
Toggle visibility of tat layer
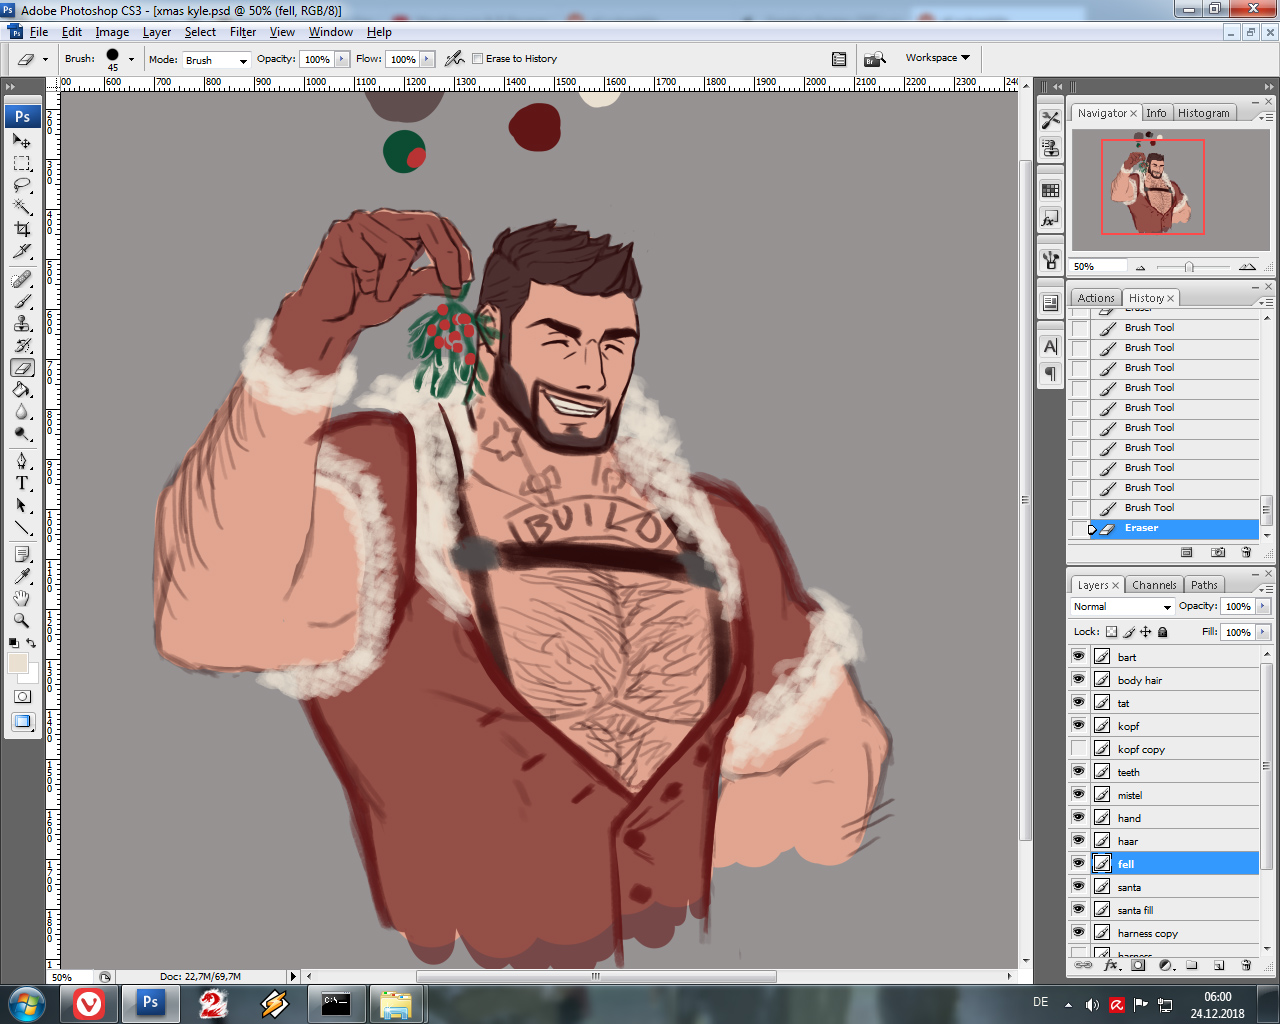pos(1078,702)
